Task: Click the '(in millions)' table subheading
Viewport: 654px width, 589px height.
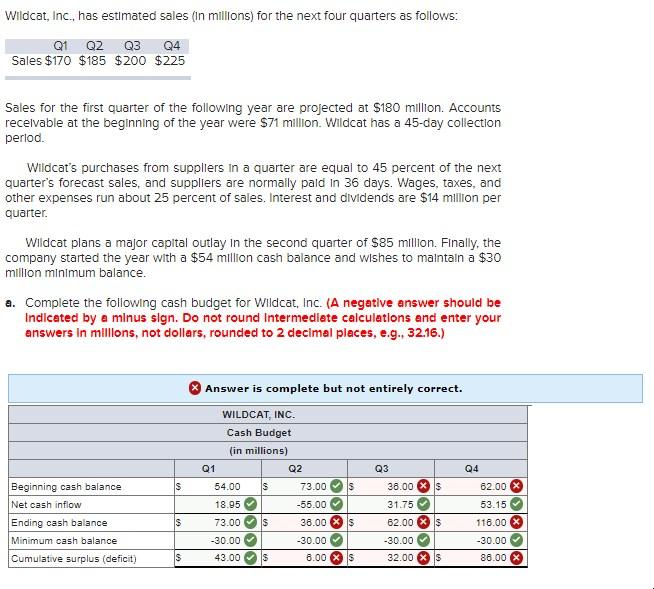Action: 259,451
